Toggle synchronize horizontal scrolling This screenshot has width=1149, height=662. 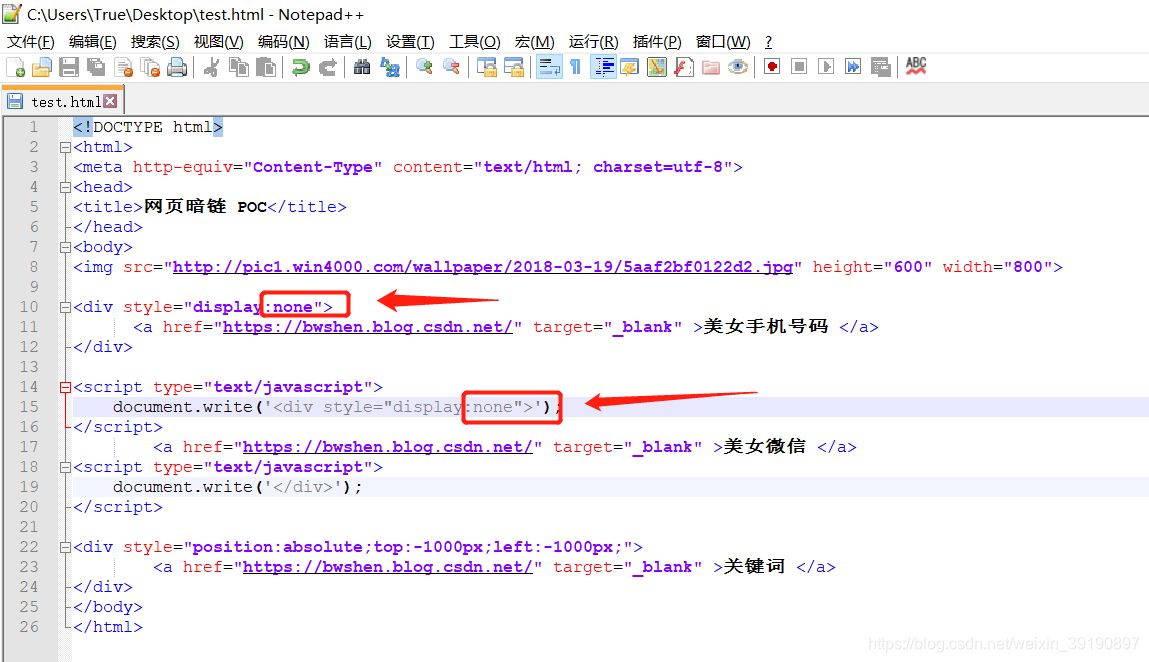tap(514, 67)
